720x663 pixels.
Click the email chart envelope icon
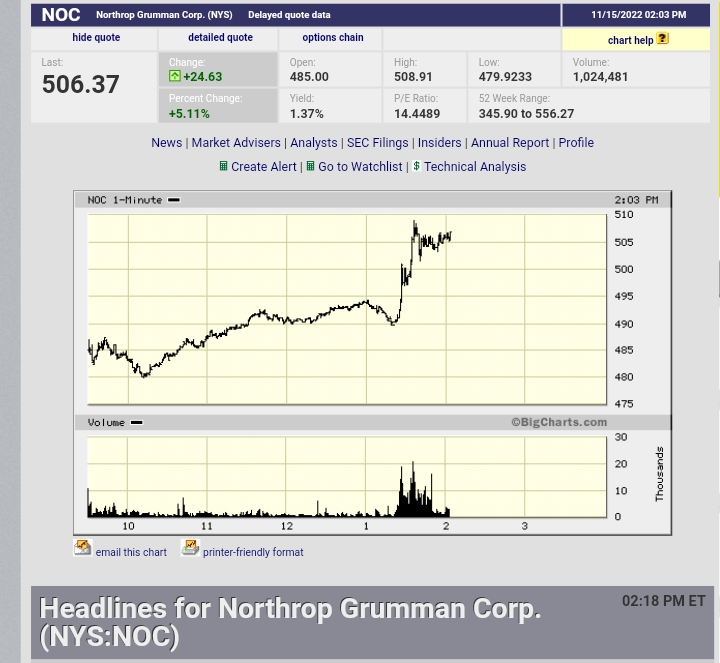pyautogui.click(x=83, y=547)
